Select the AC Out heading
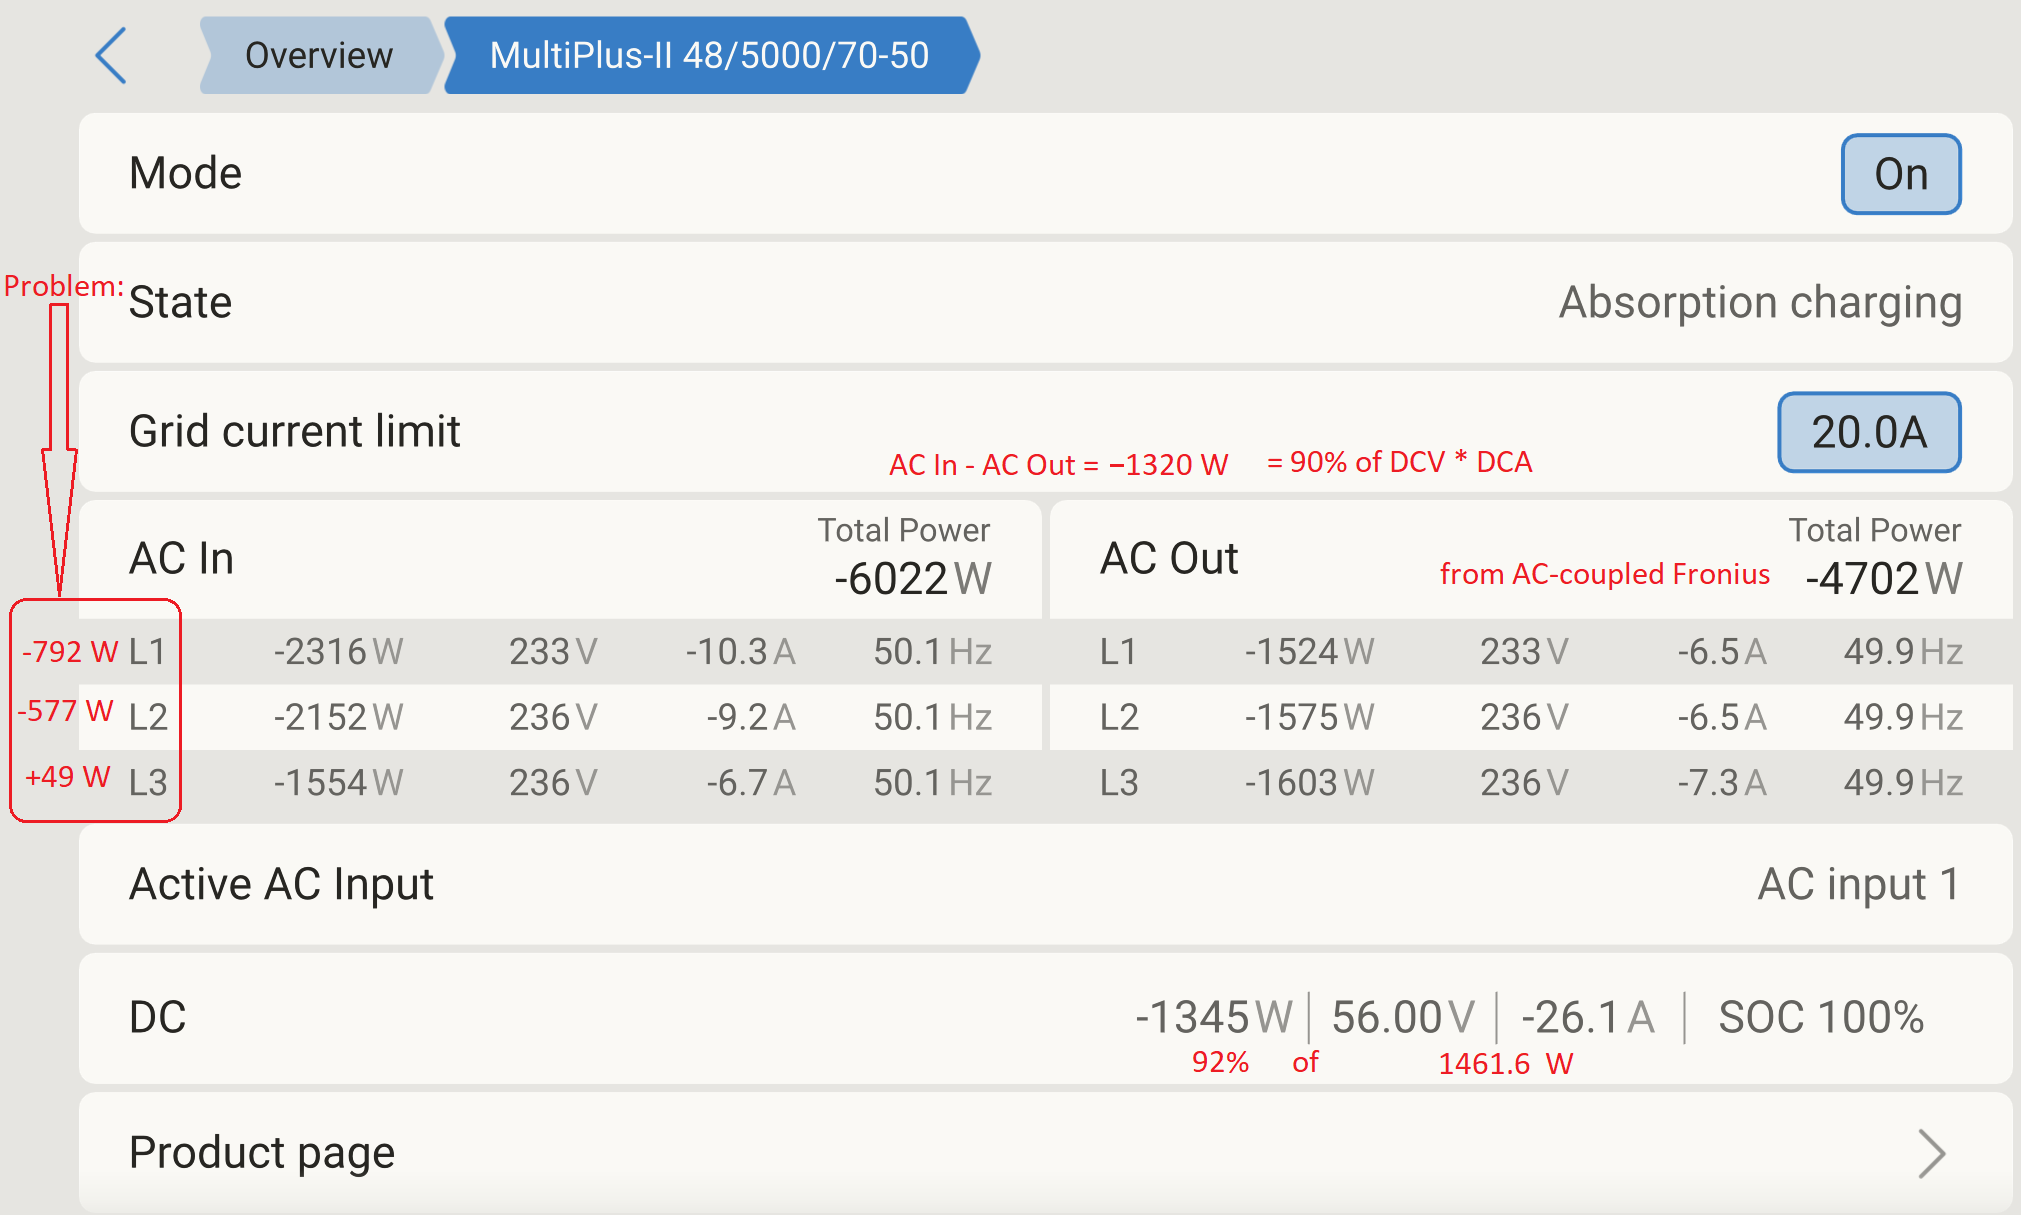Screen dimensions: 2021x1215 click(x=1169, y=558)
